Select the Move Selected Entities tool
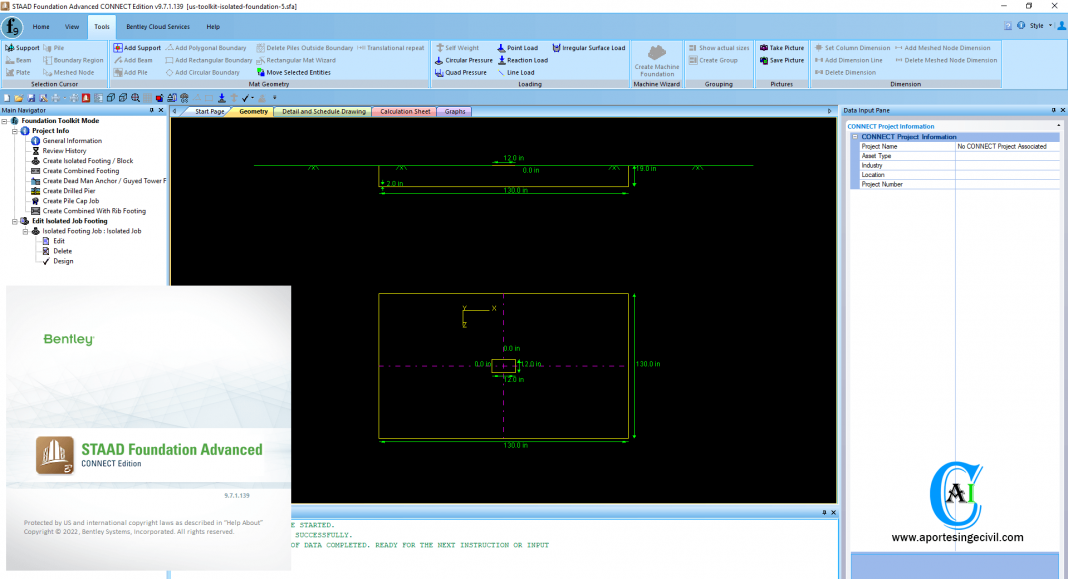Screen dimensions: 1068x579 tap(300, 71)
